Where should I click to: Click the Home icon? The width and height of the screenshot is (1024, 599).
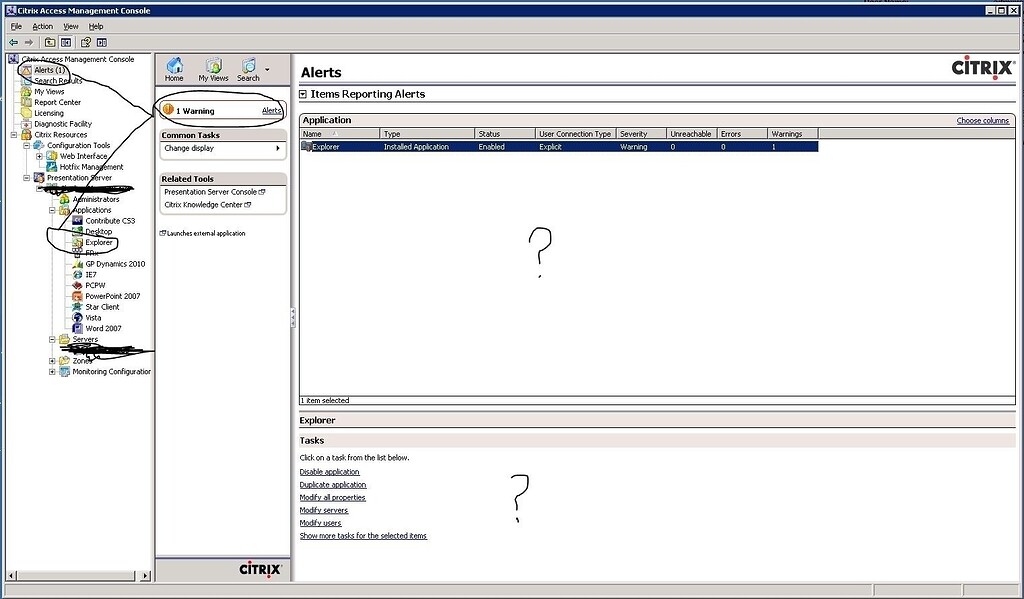point(173,67)
